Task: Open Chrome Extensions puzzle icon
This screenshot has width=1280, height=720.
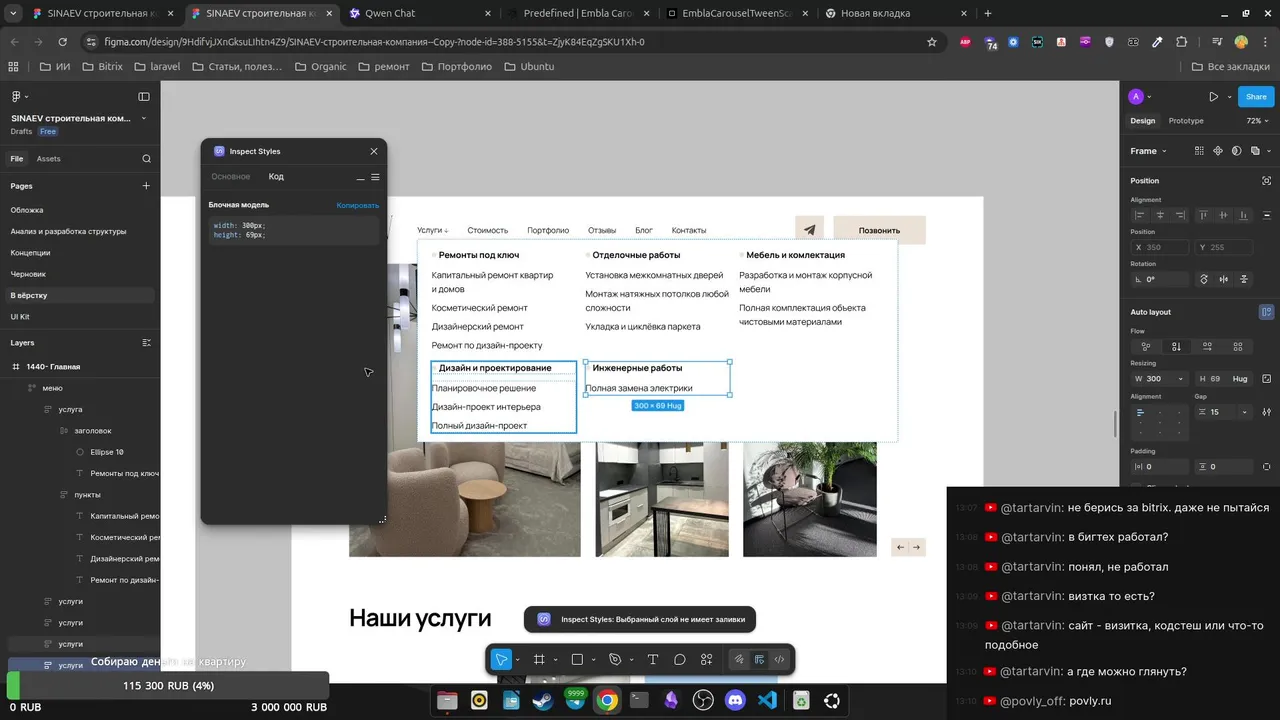Action: (x=1182, y=42)
